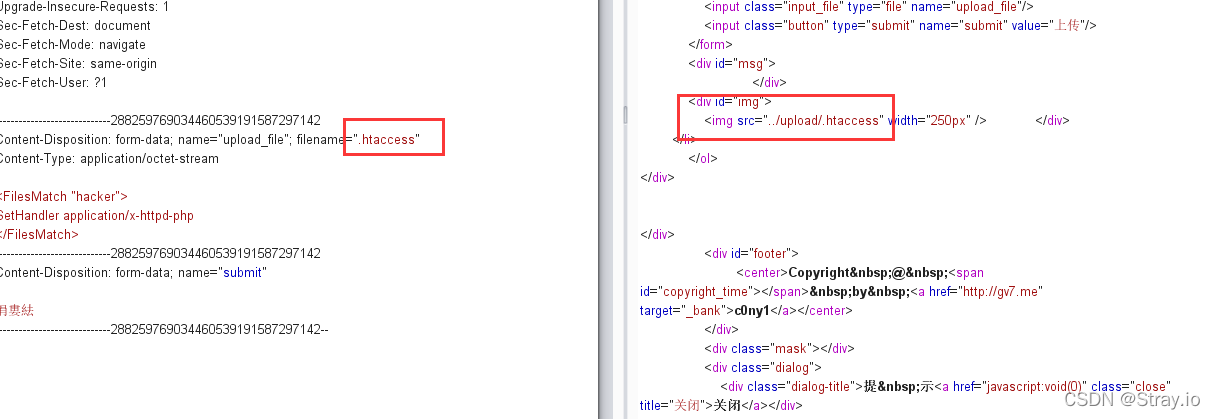Screen dimensions: 1215x419
Task: Click the SetHandler application/x-httpd-php line
Action: pos(97,216)
